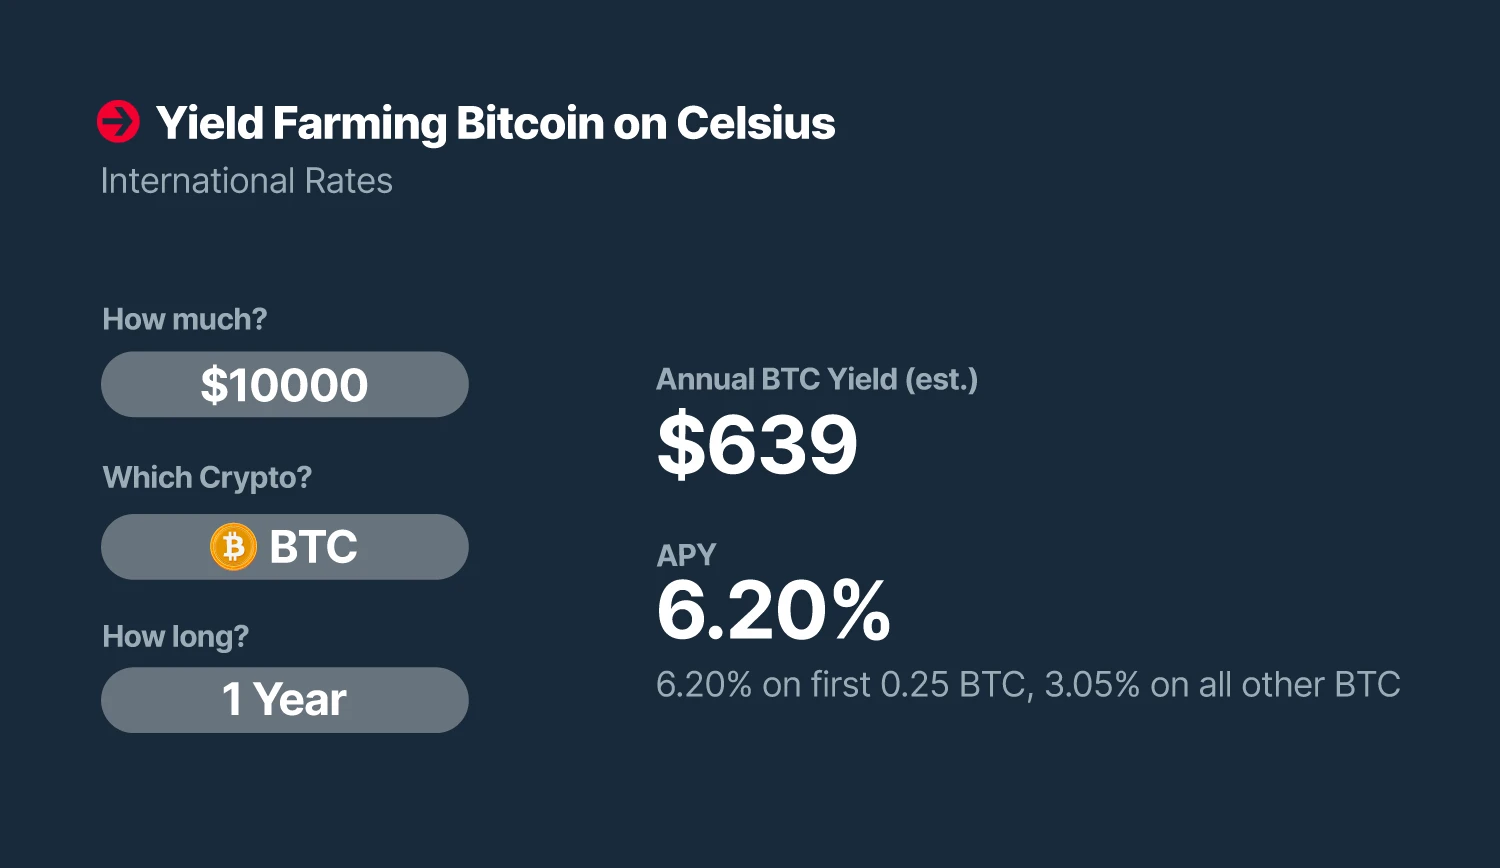Click the 'How long?' label
The height and width of the screenshot is (868, 1500).
point(176,637)
